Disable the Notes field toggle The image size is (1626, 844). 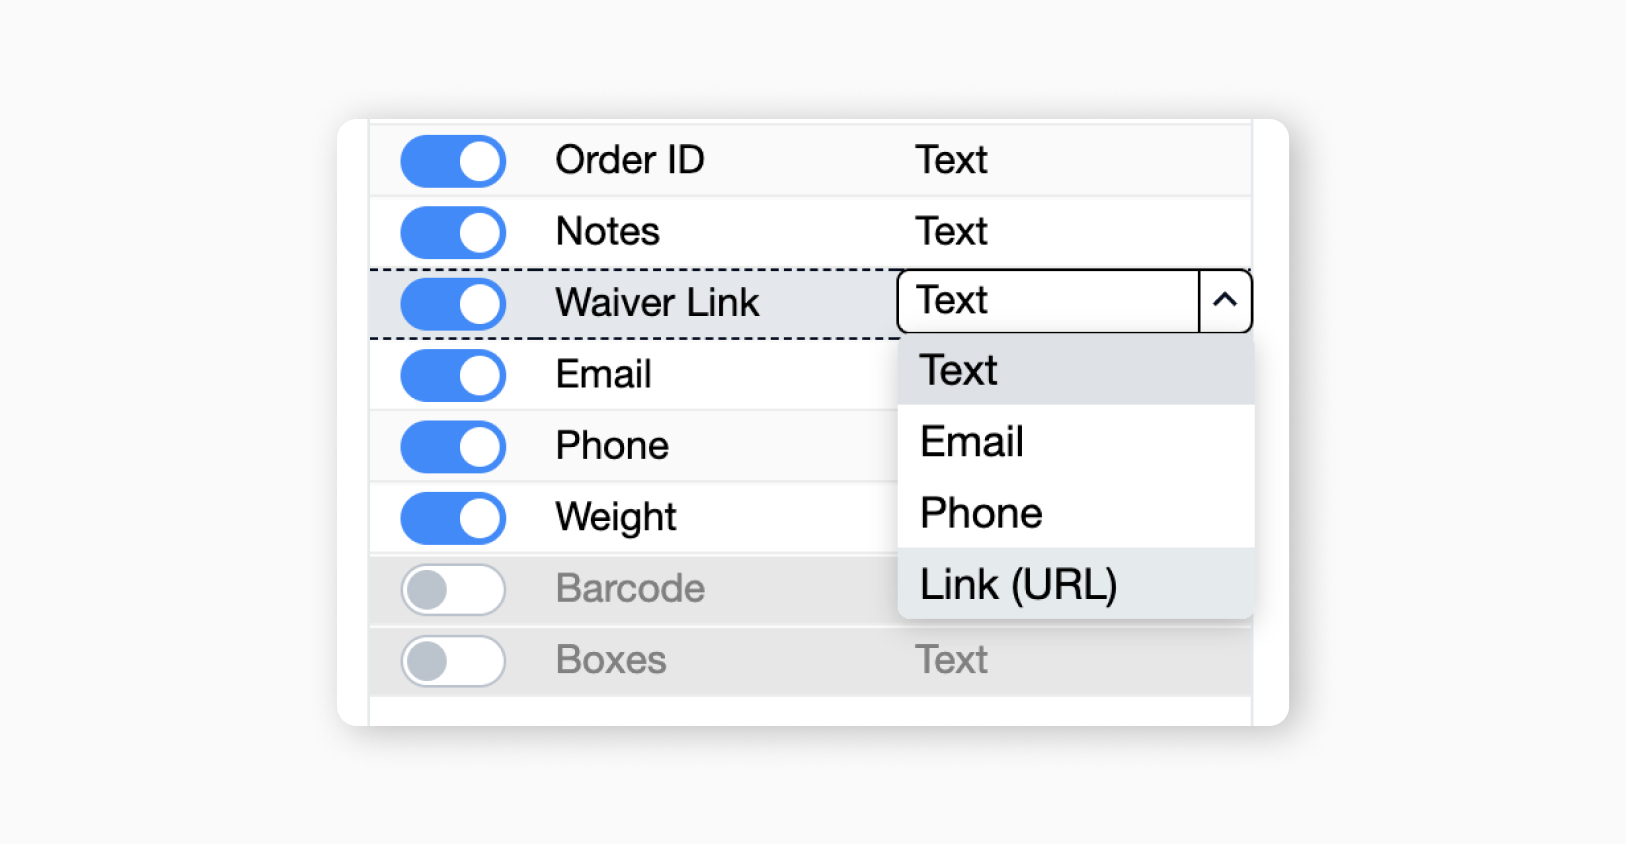pyautogui.click(x=453, y=233)
